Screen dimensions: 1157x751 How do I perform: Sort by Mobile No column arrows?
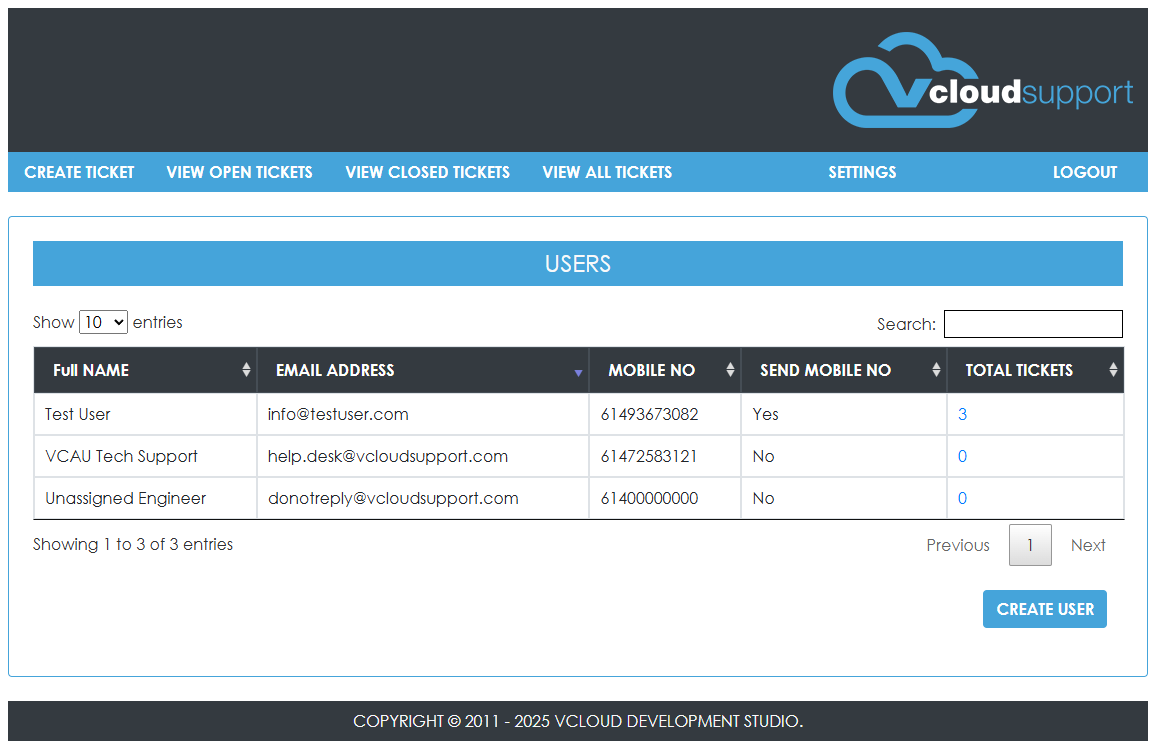(730, 370)
